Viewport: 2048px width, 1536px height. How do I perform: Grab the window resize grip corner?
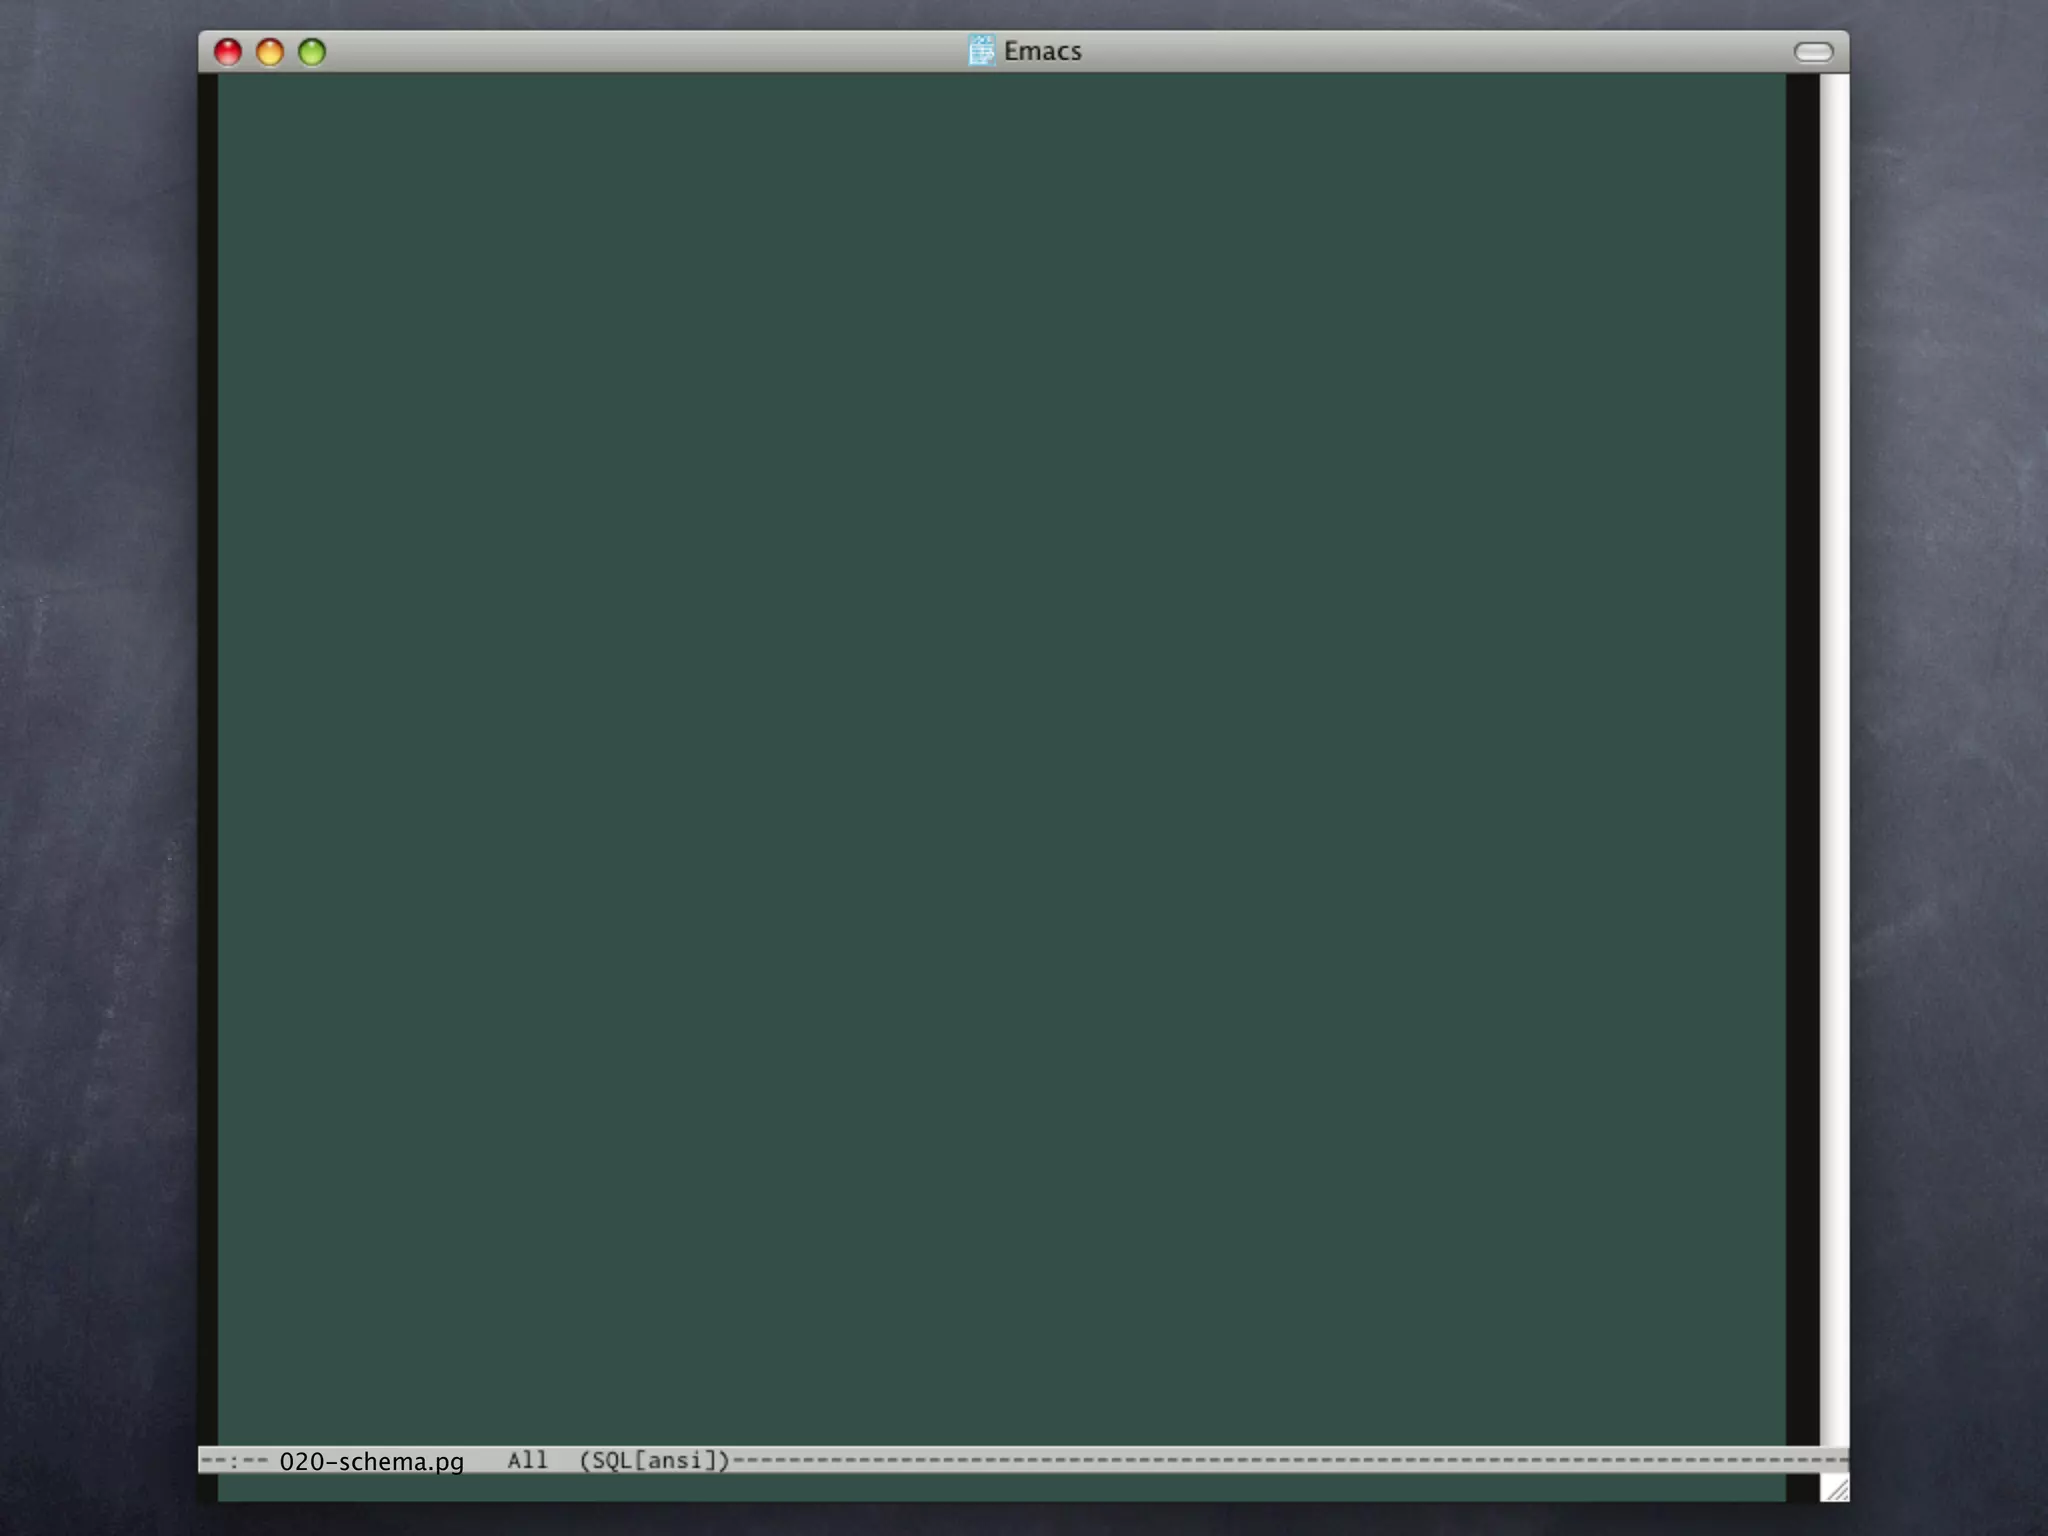[x=1836, y=1489]
